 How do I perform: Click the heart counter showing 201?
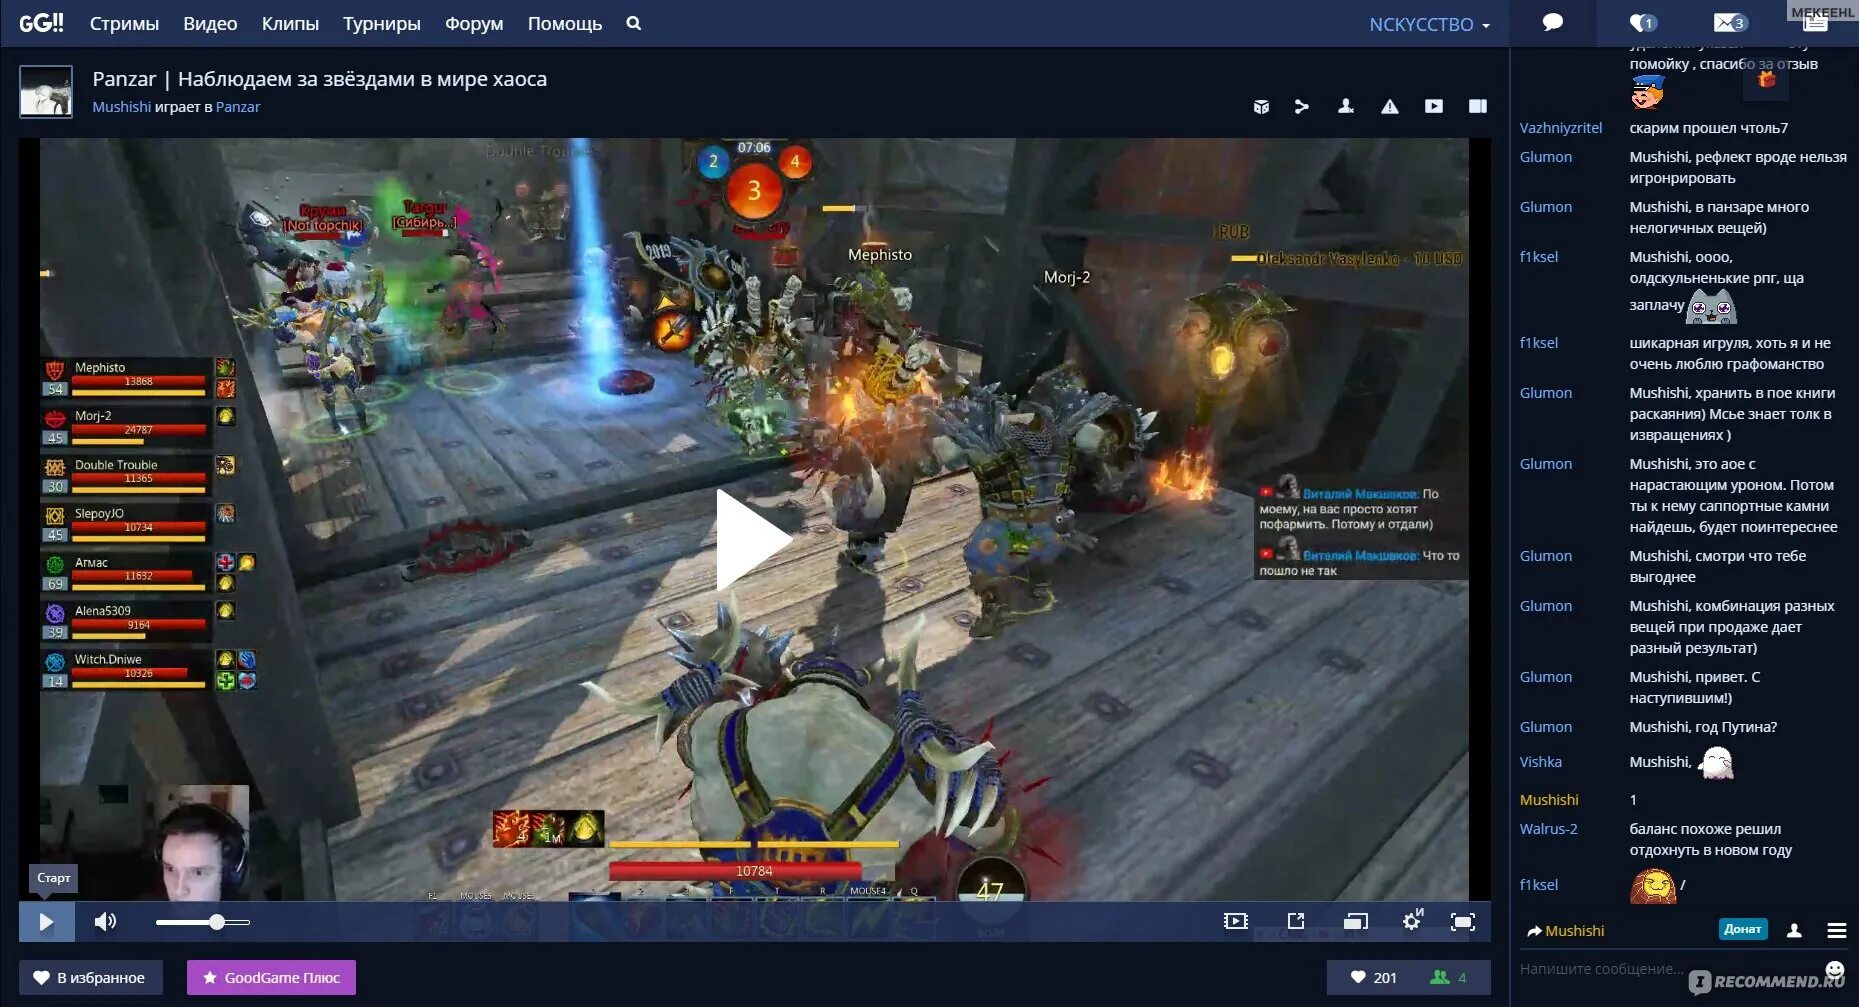[1373, 977]
